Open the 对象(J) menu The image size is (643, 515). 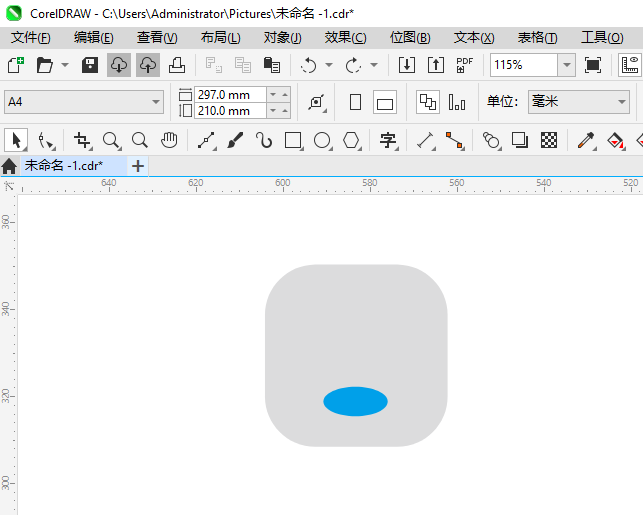point(283,38)
